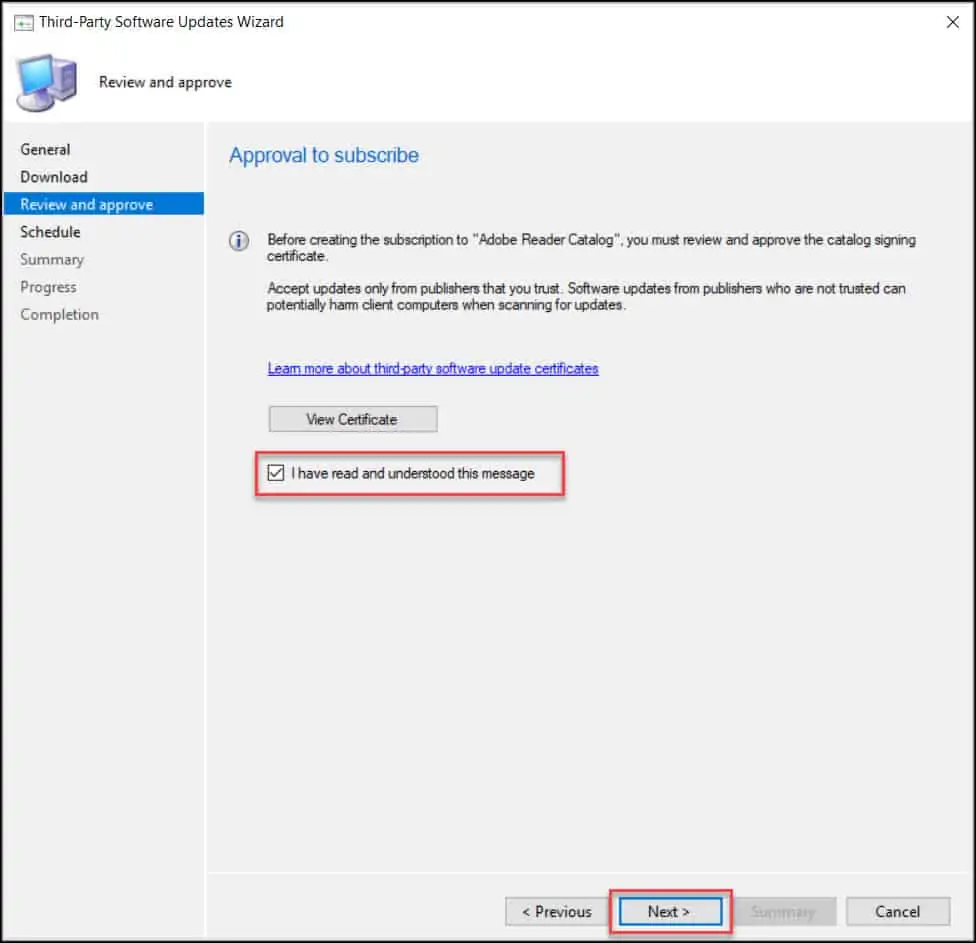Select the Completion step in sidebar
Screen dimensions: 976x943
(59, 314)
